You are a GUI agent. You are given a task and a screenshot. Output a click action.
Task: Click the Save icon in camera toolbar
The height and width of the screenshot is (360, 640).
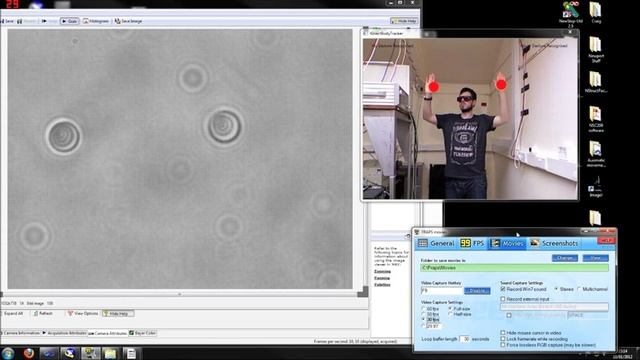(7, 21)
